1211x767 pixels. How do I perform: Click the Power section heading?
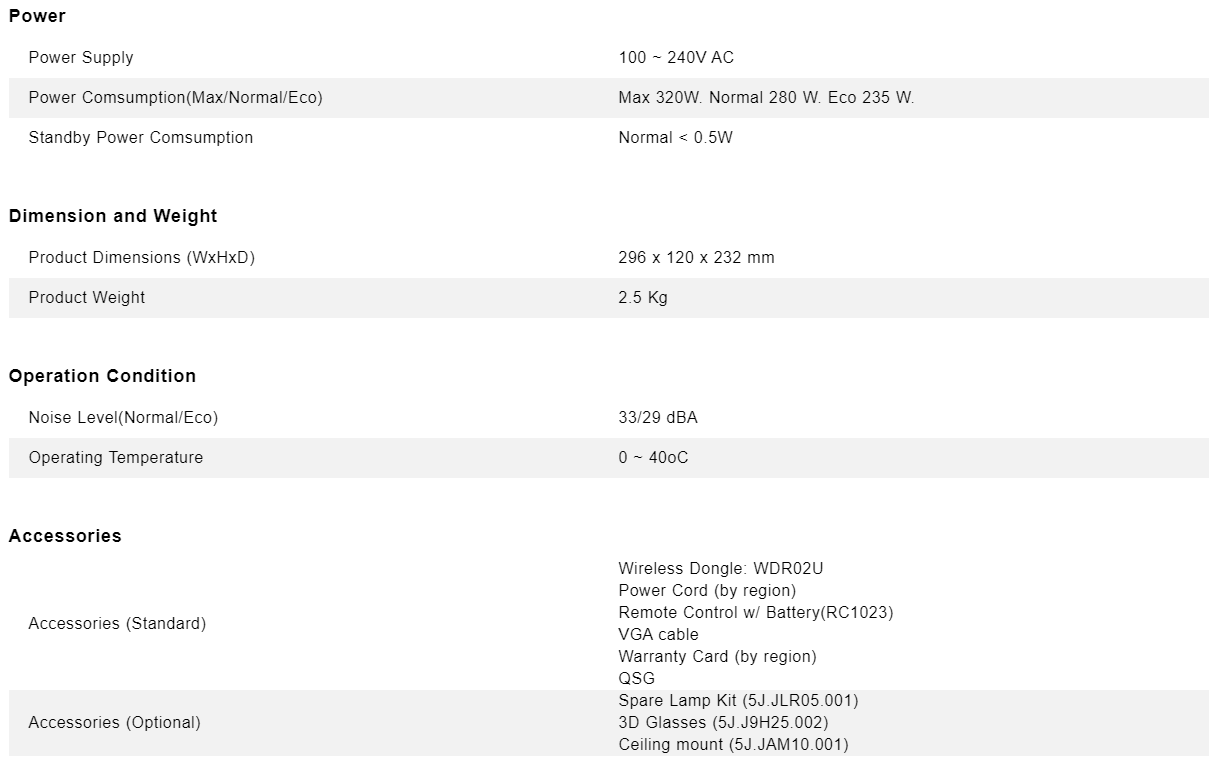point(37,16)
